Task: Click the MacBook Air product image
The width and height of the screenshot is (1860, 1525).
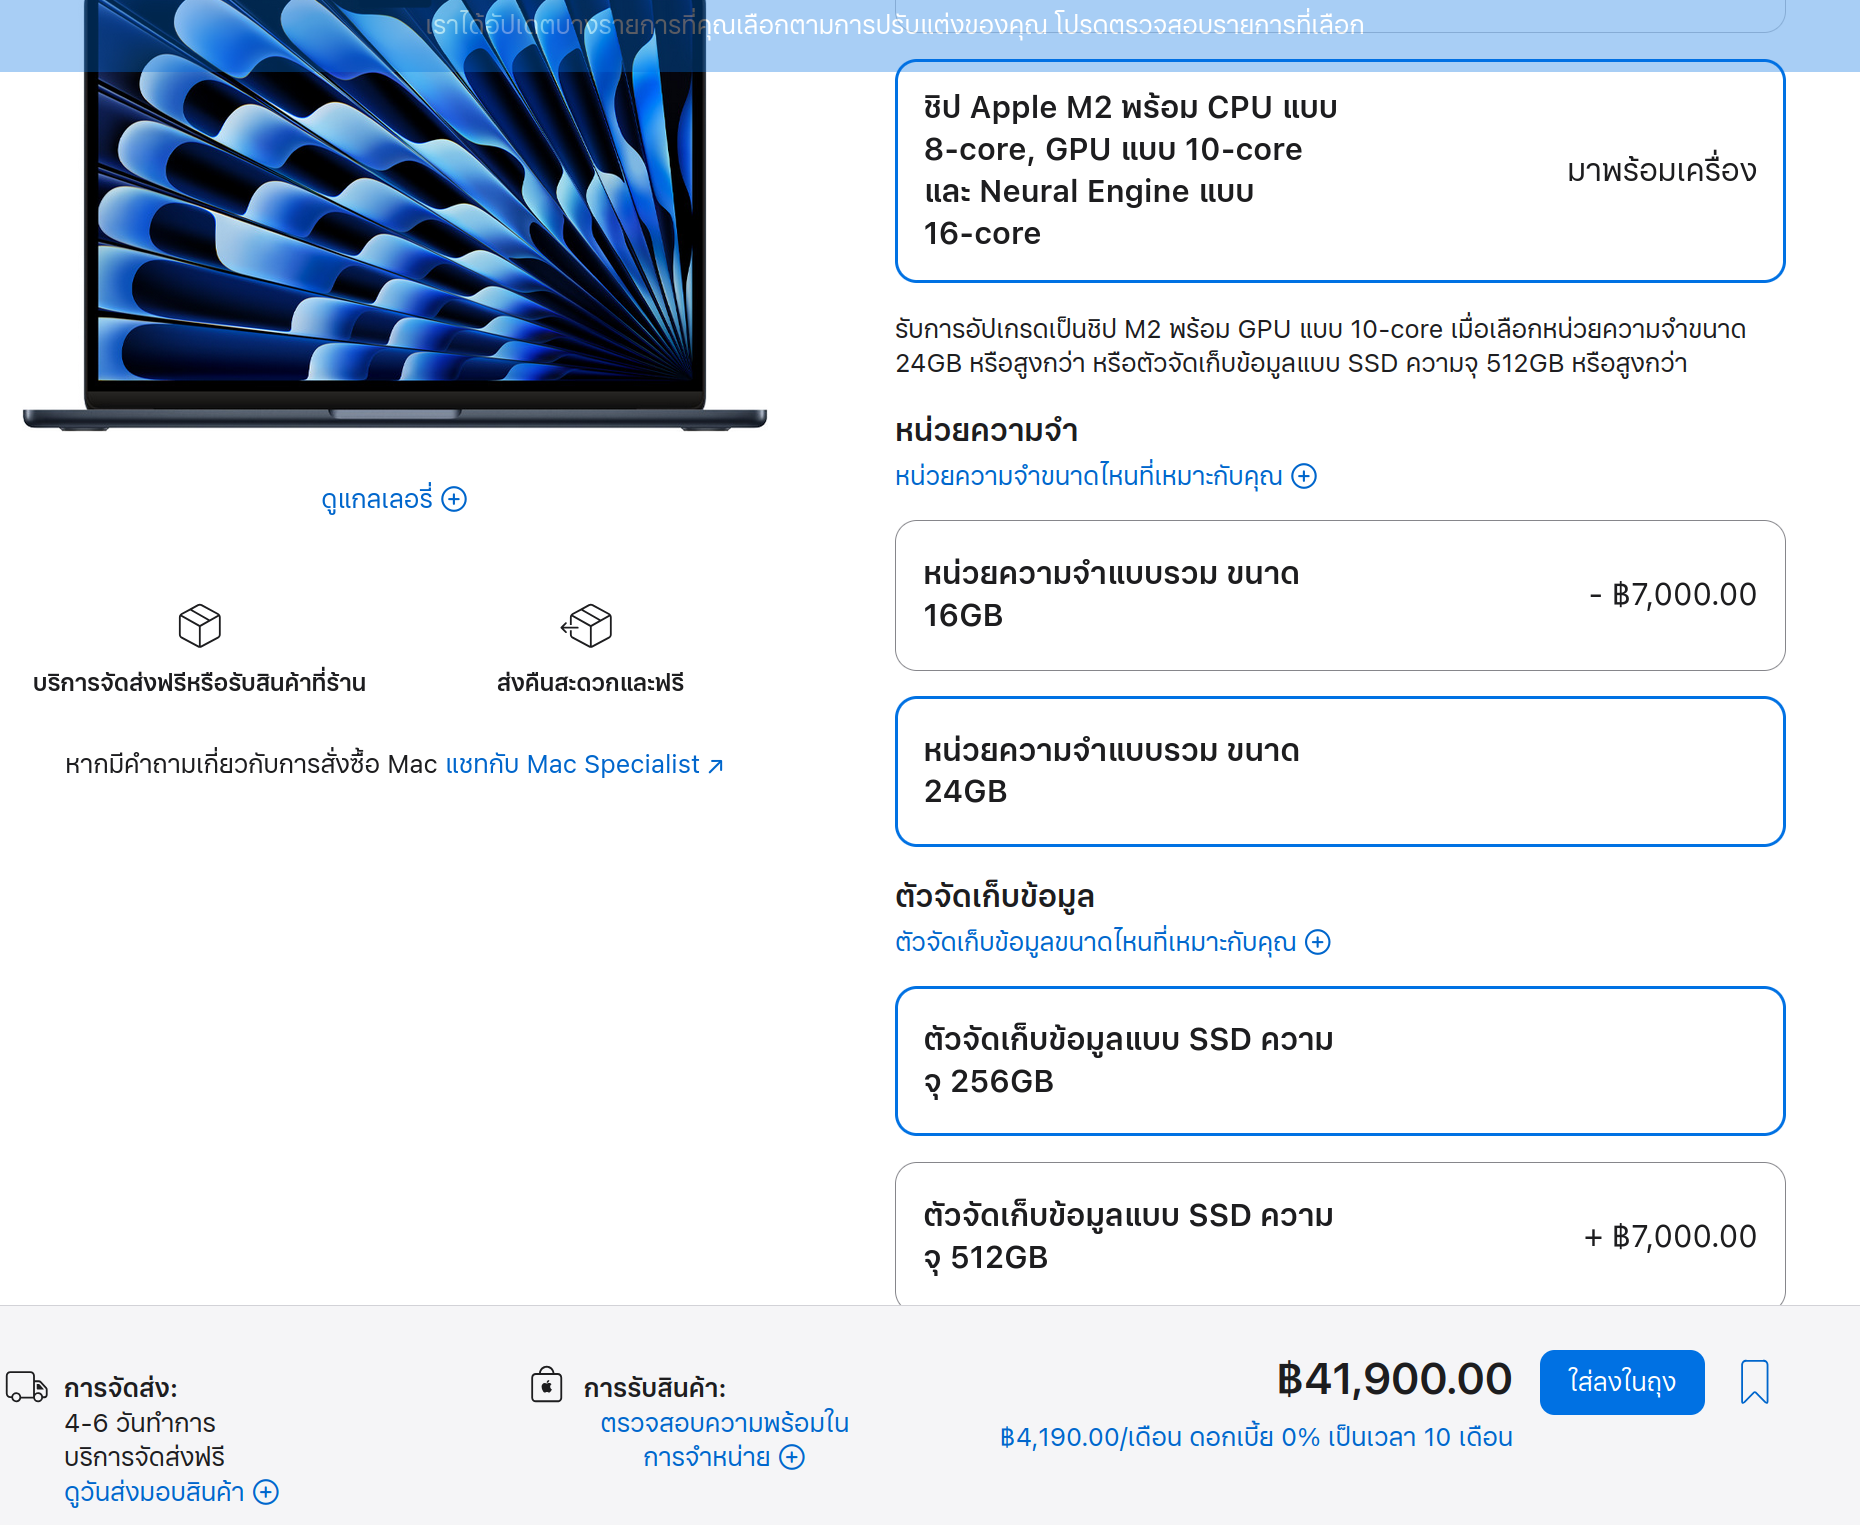Action: [x=395, y=215]
